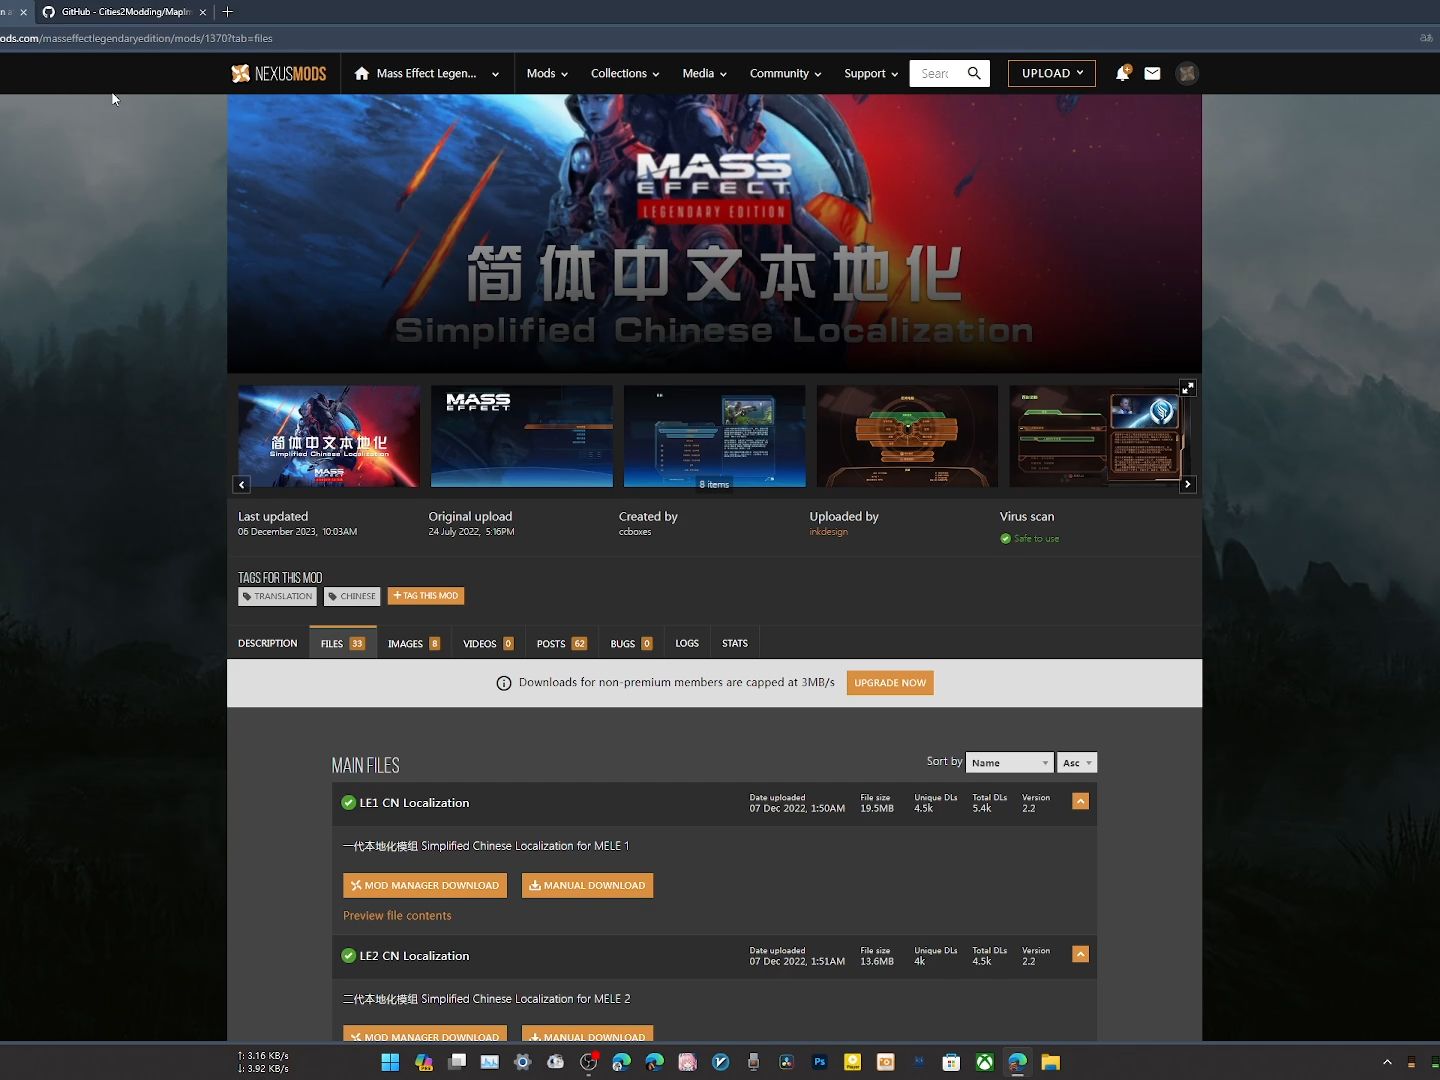Show hidden system tray icons
This screenshot has width=1440, height=1080.
(x=1387, y=1062)
